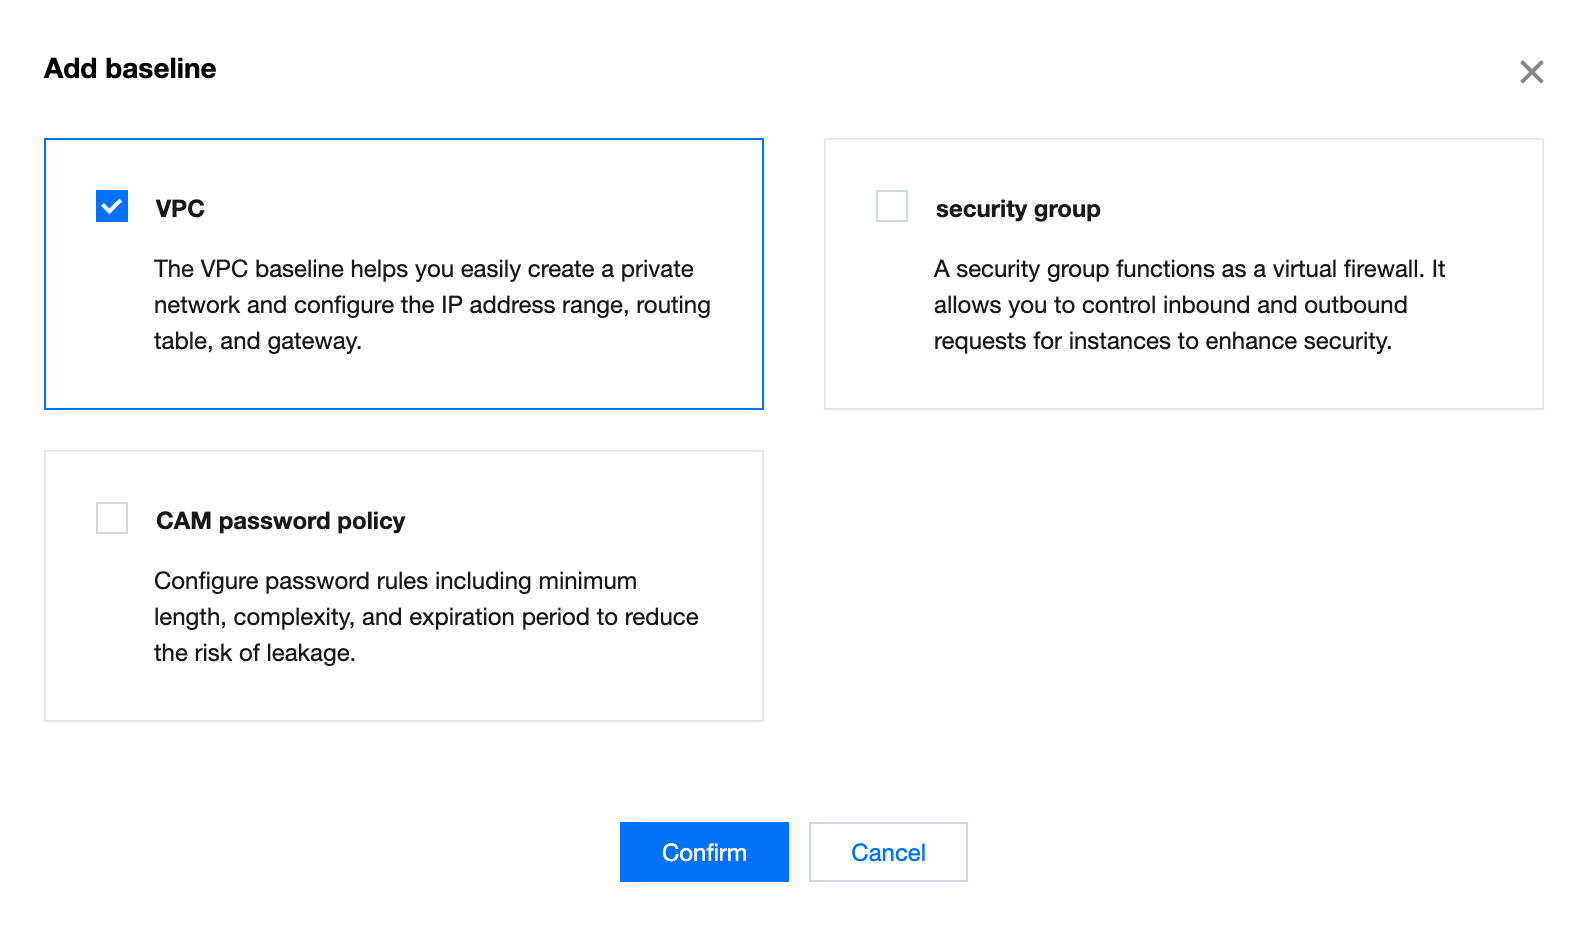Viewport: 1584px width, 926px height.
Task: Click the Confirm button
Action: coord(704,852)
